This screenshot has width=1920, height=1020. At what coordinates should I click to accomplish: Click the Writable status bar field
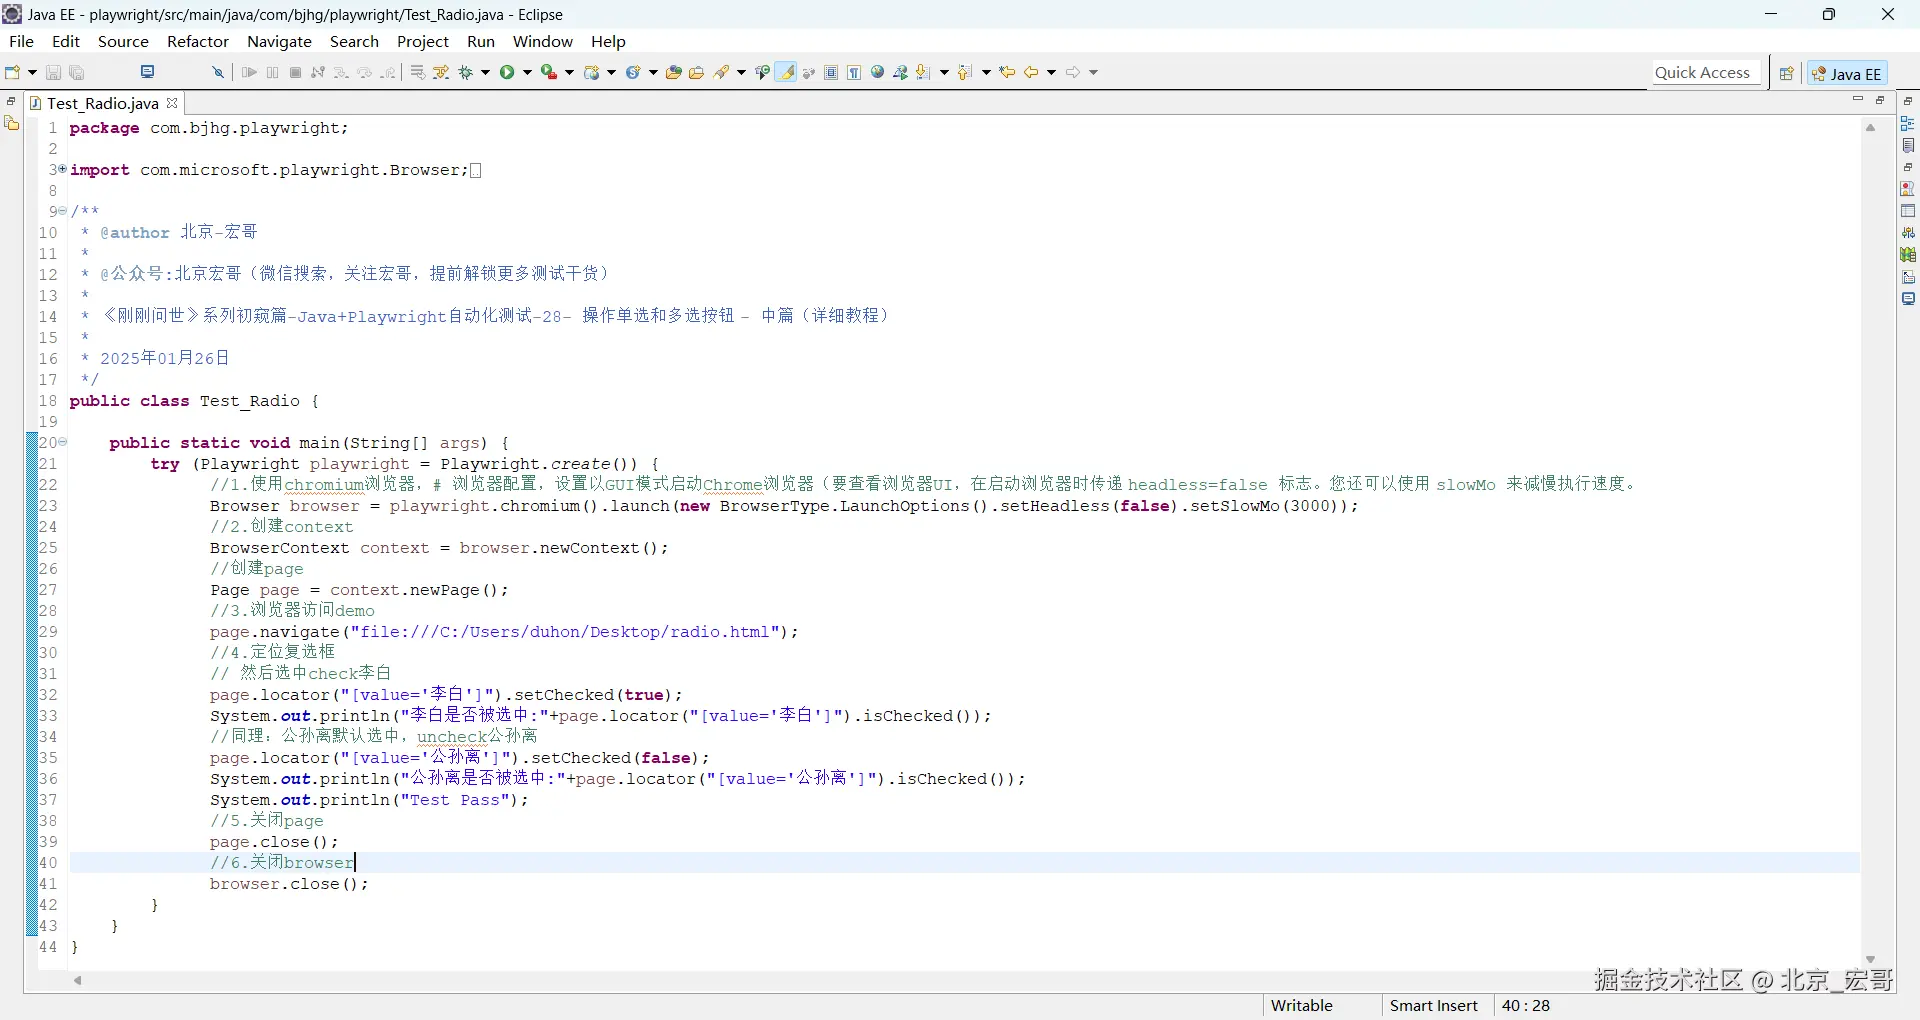pyautogui.click(x=1301, y=1005)
